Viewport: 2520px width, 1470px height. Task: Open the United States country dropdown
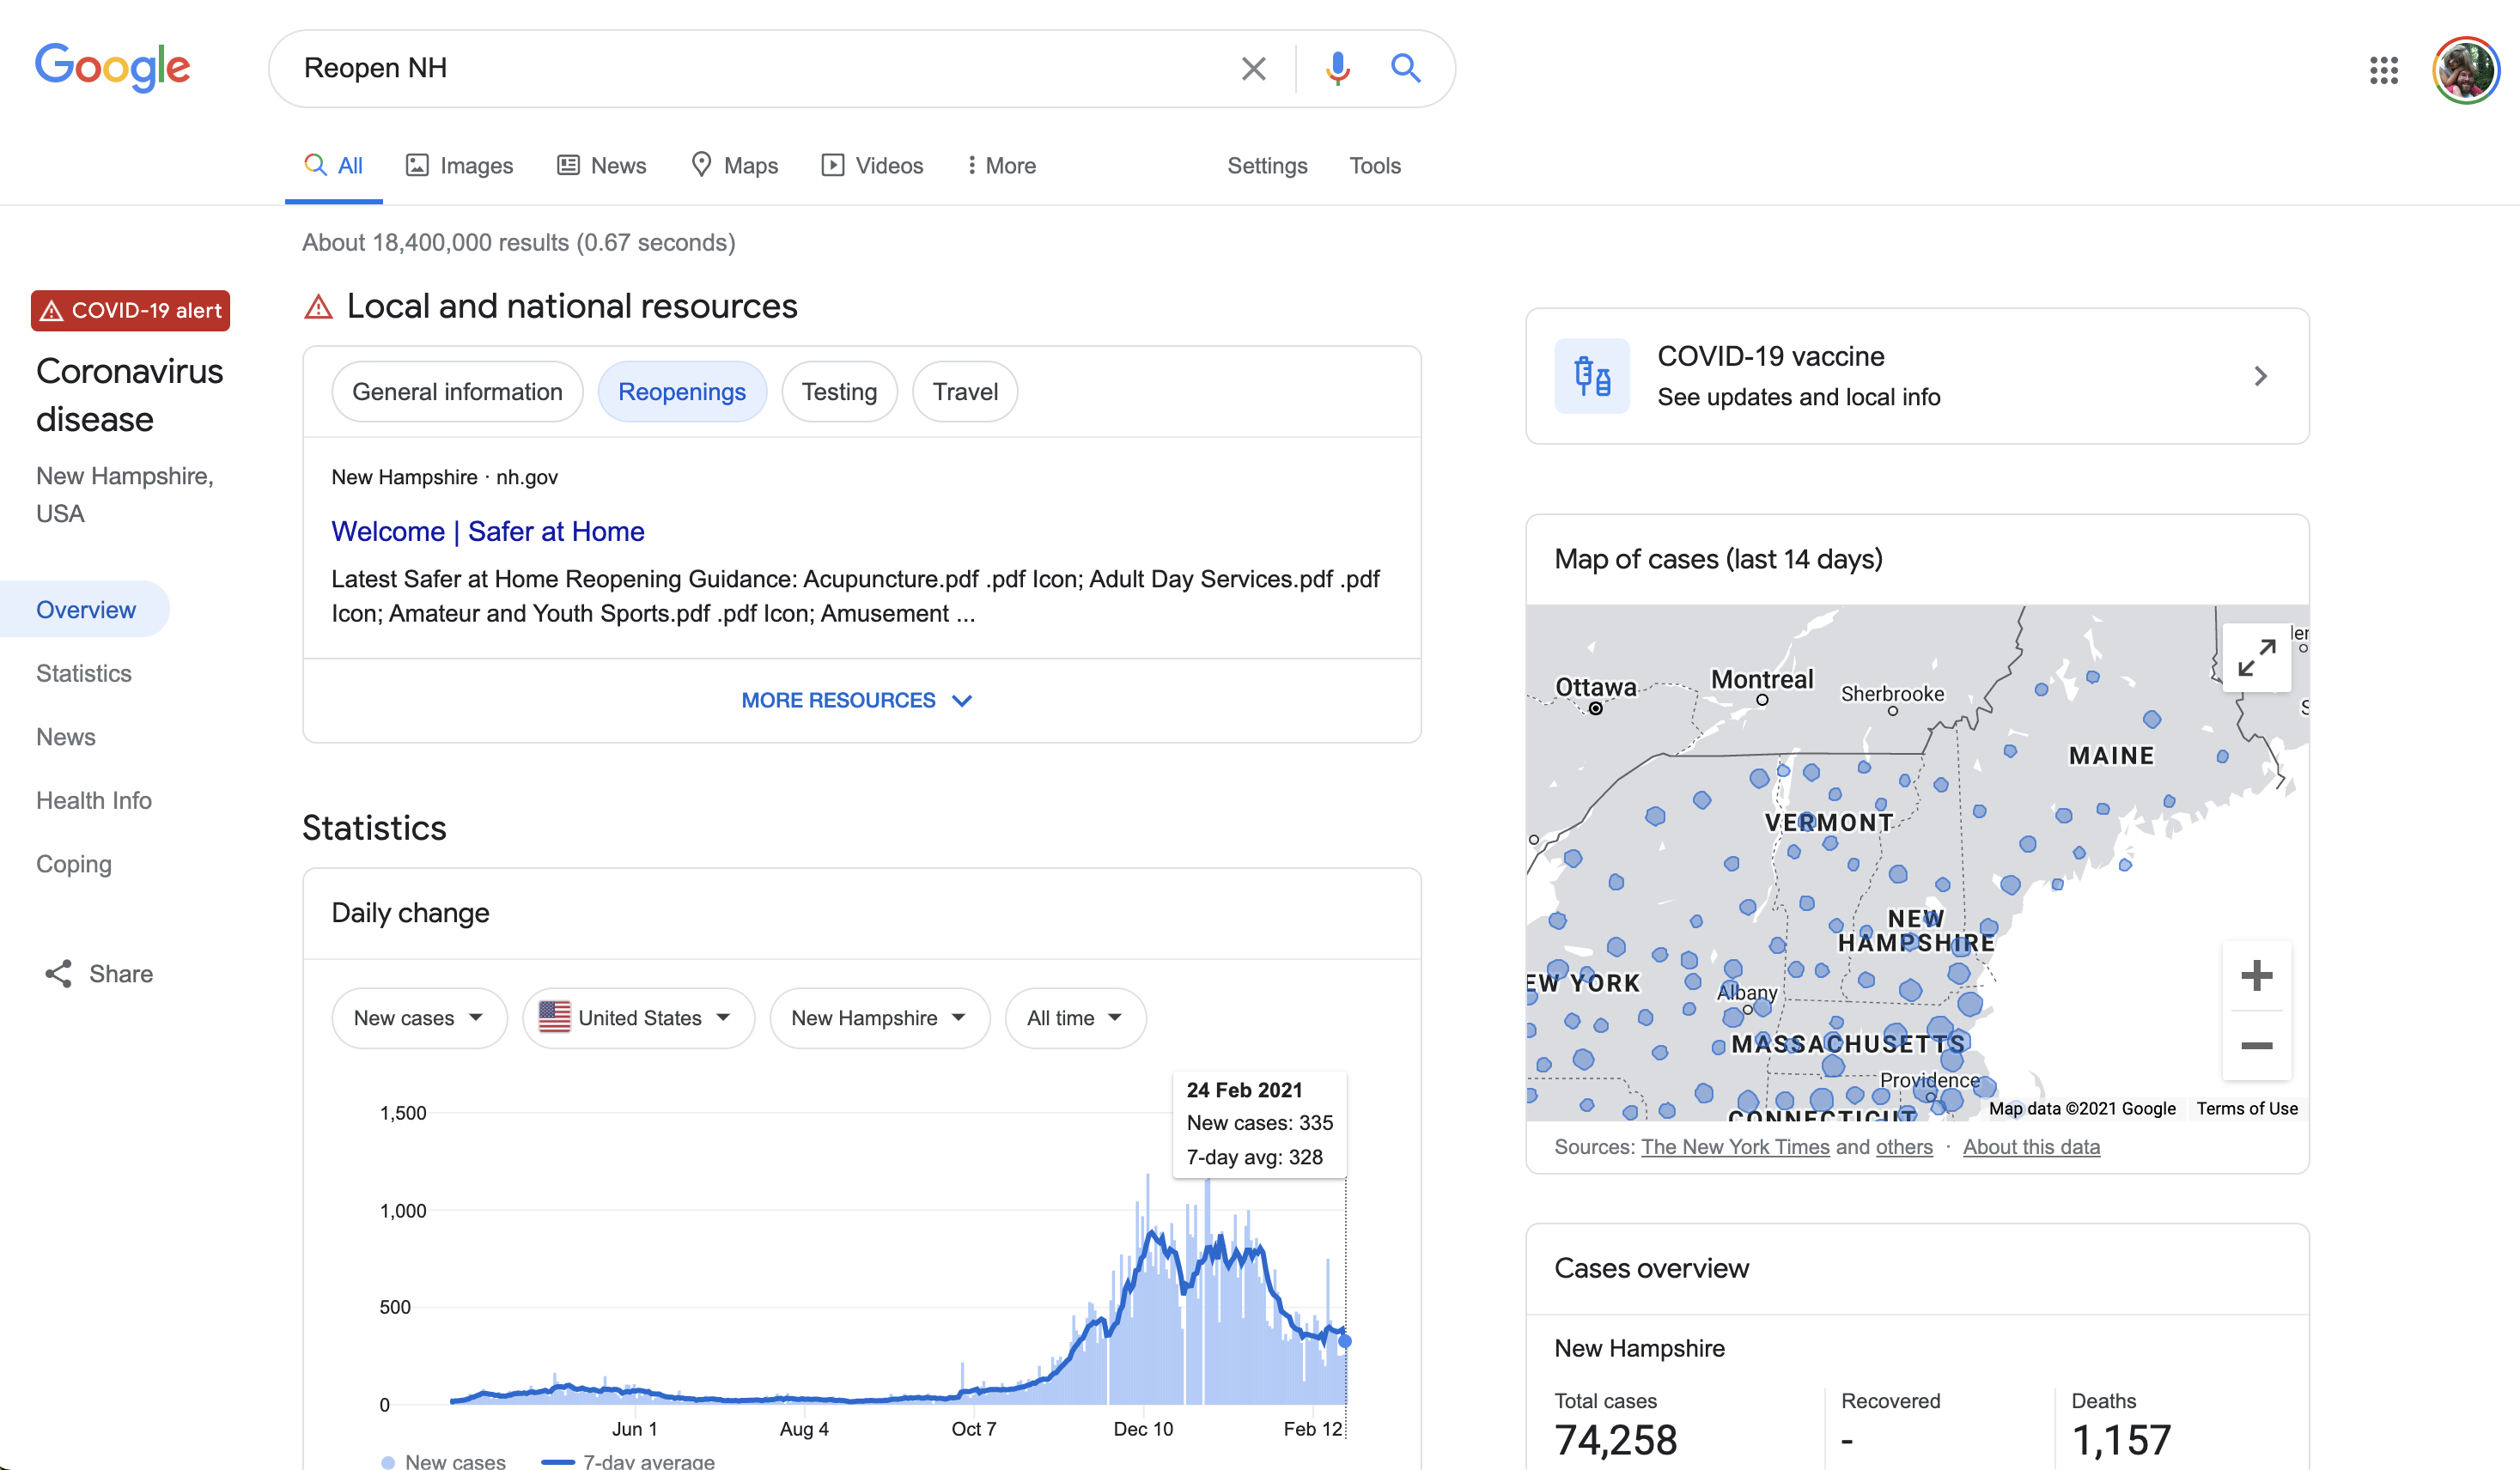click(638, 1017)
